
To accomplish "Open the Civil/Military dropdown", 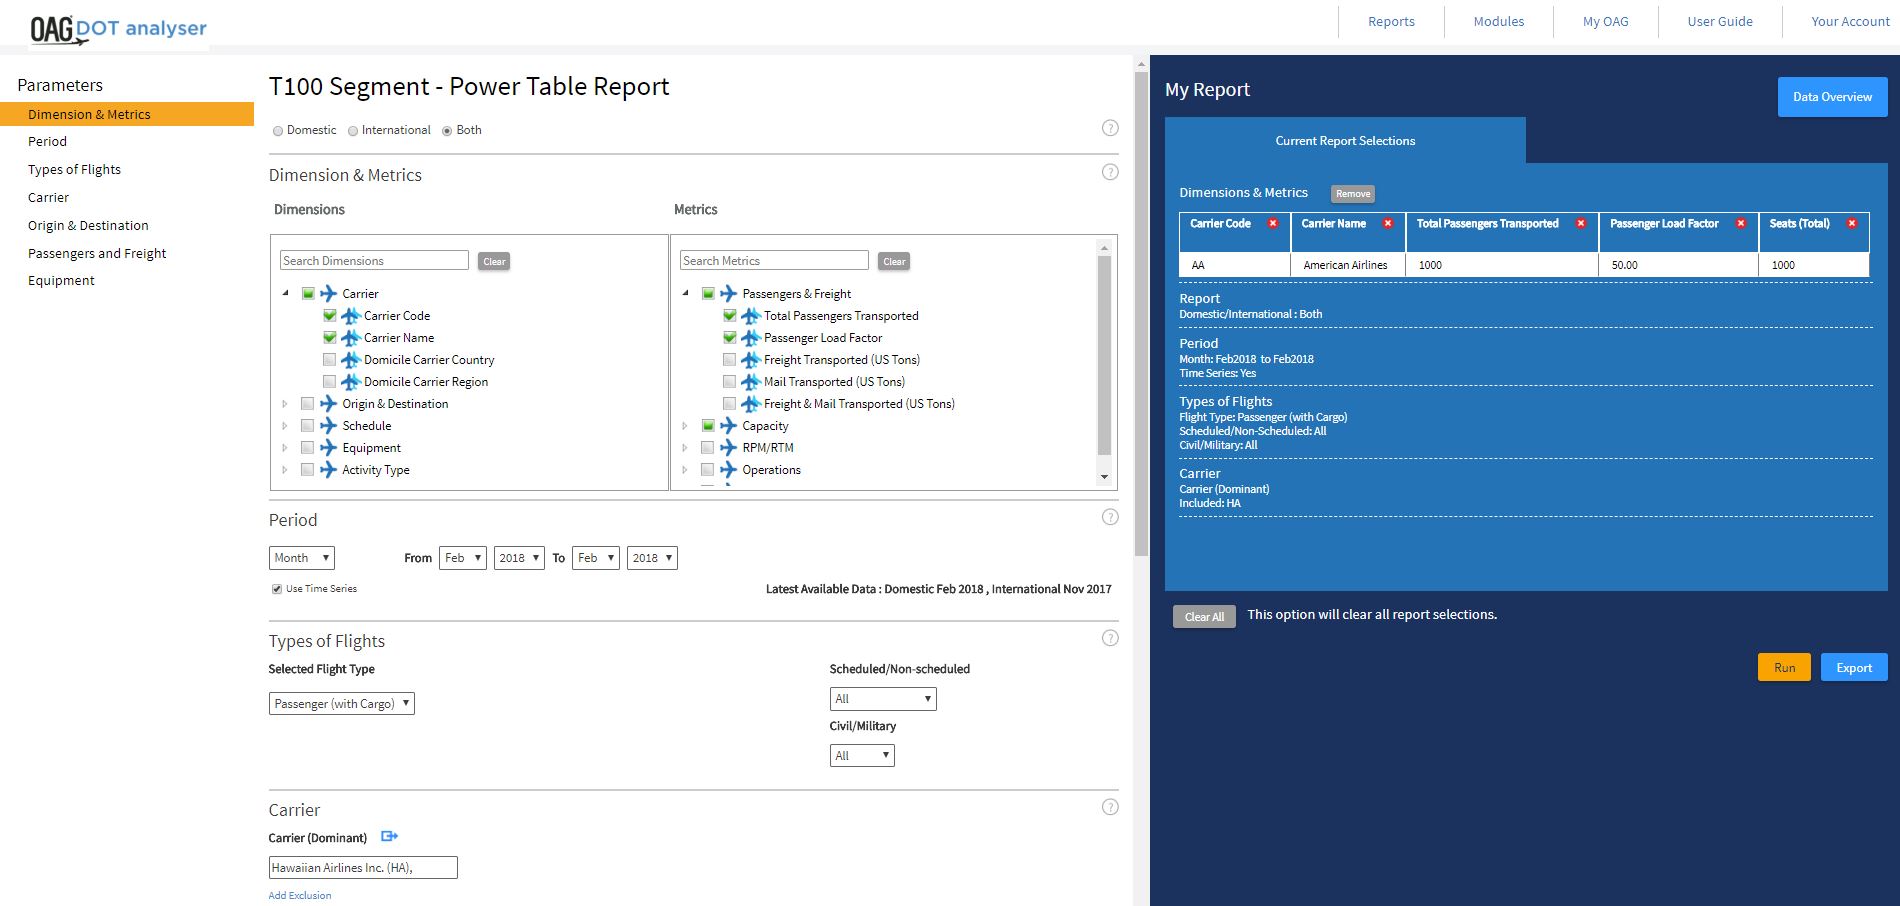I will coord(861,756).
